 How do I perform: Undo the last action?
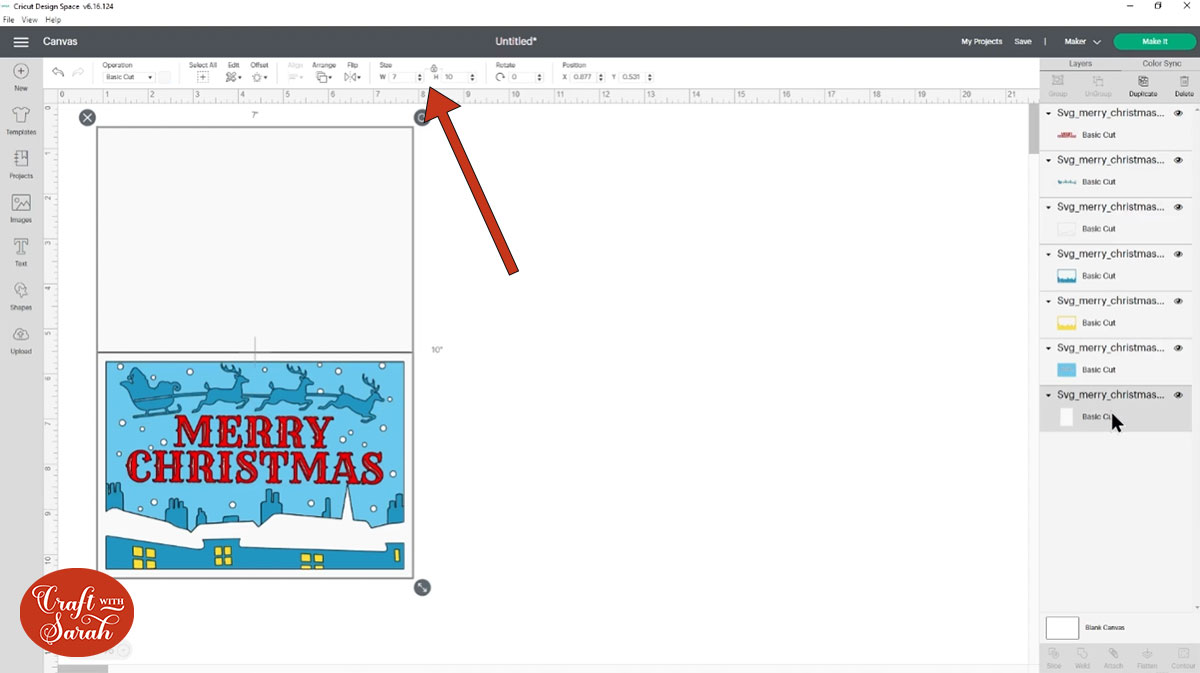[x=58, y=72]
